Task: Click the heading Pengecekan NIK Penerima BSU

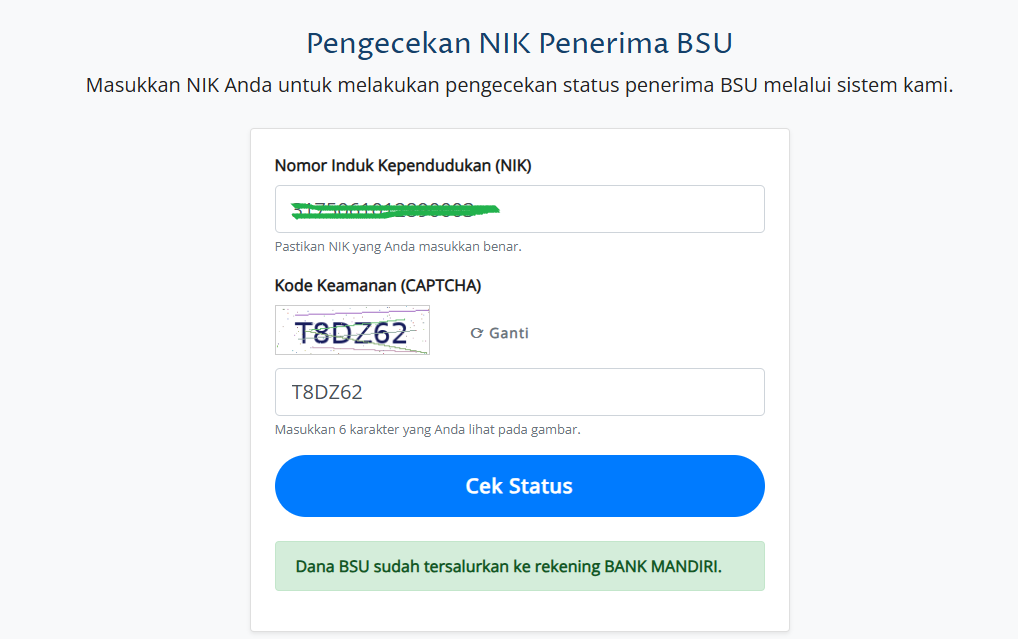Action: (x=519, y=44)
